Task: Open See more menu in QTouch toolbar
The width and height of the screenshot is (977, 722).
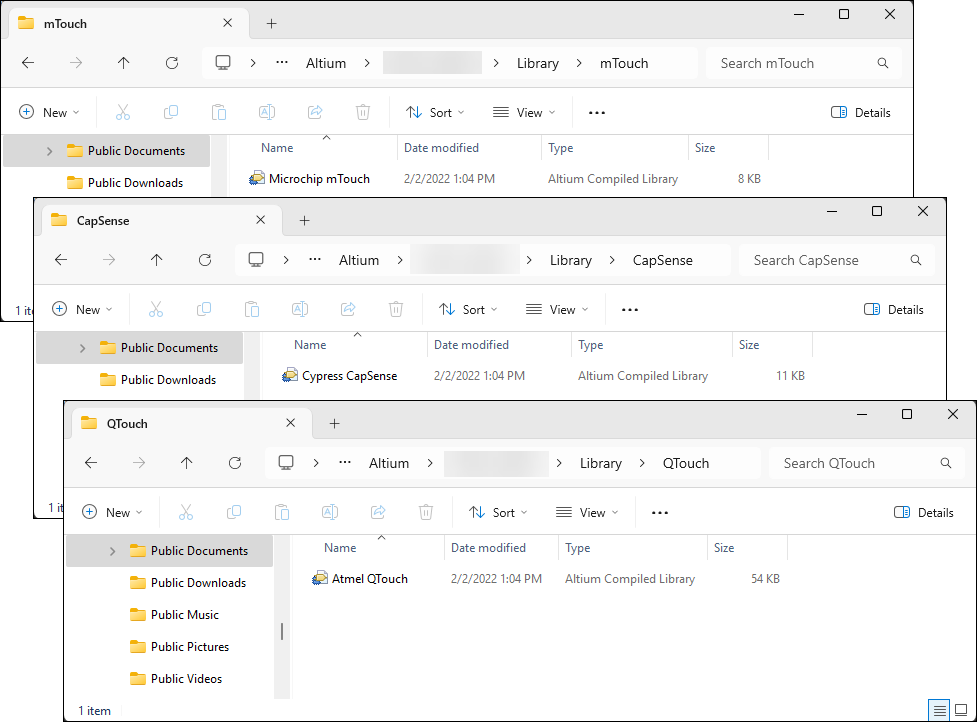Action: tap(660, 513)
